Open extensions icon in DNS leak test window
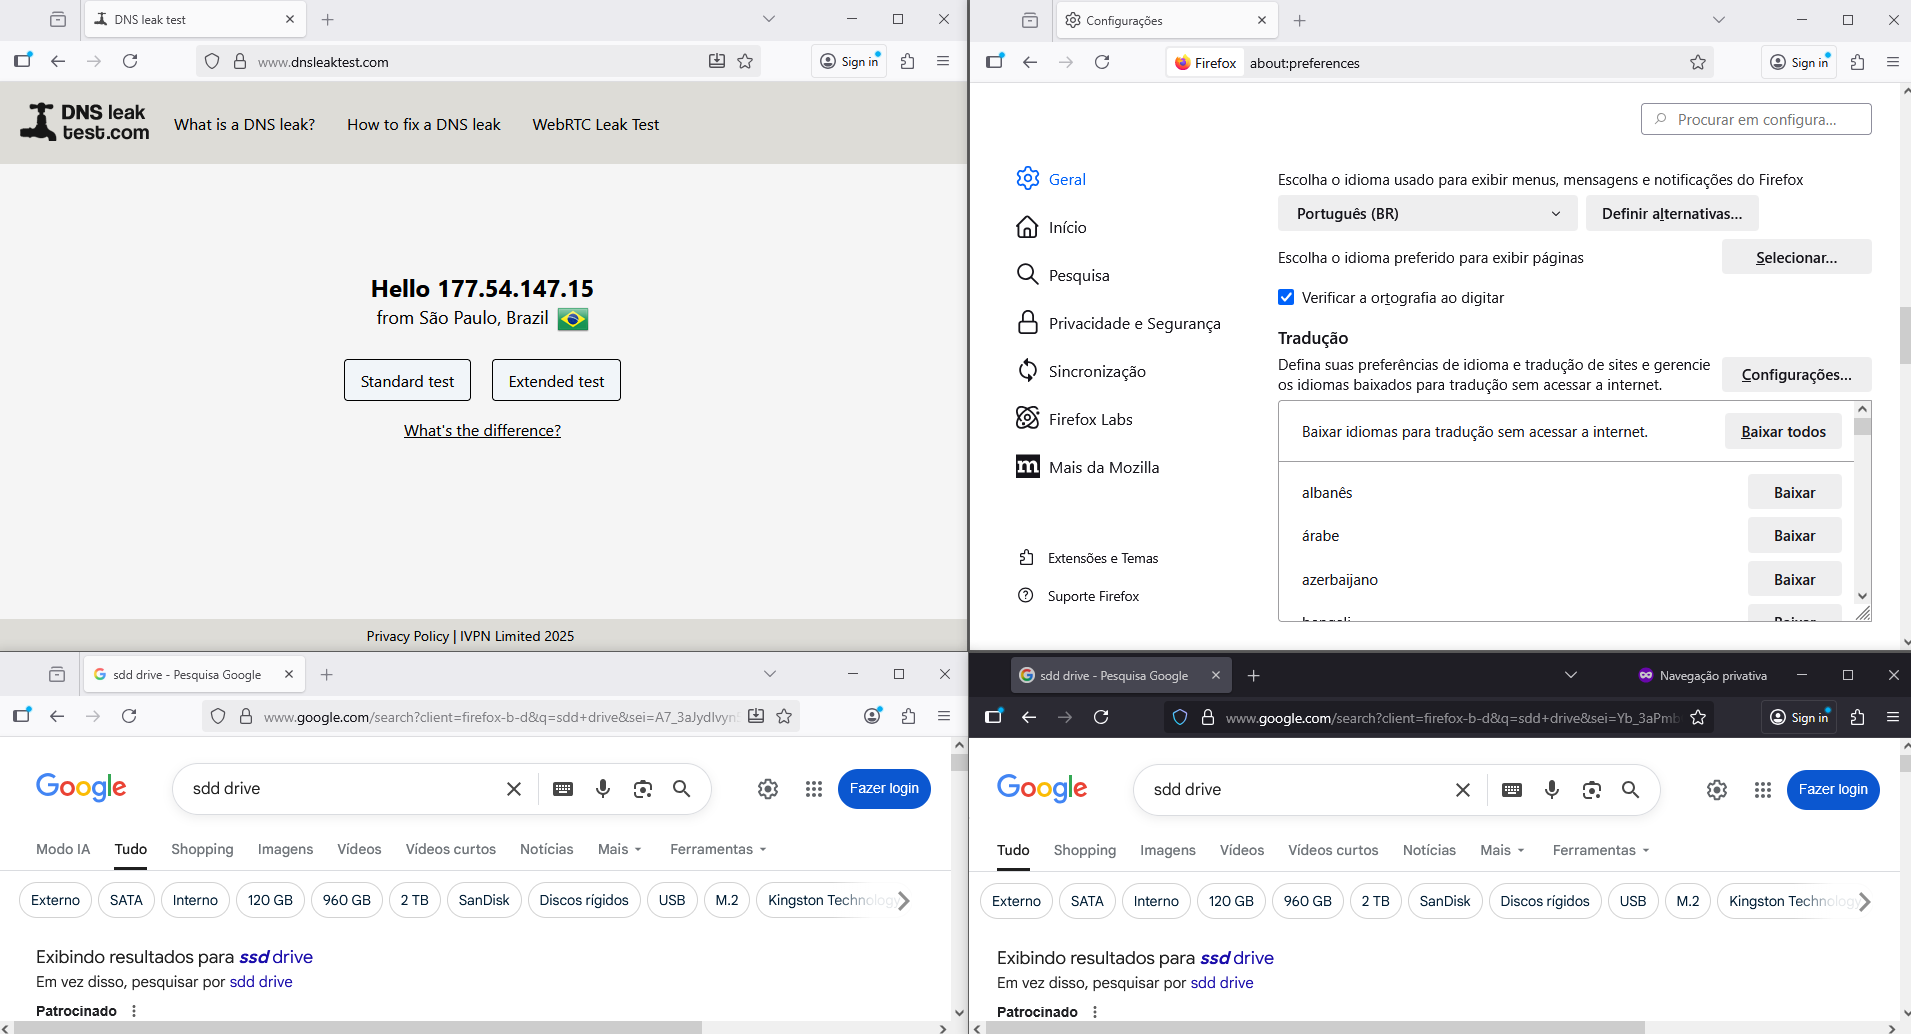Image resolution: width=1911 pixels, height=1034 pixels. [x=907, y=61]
